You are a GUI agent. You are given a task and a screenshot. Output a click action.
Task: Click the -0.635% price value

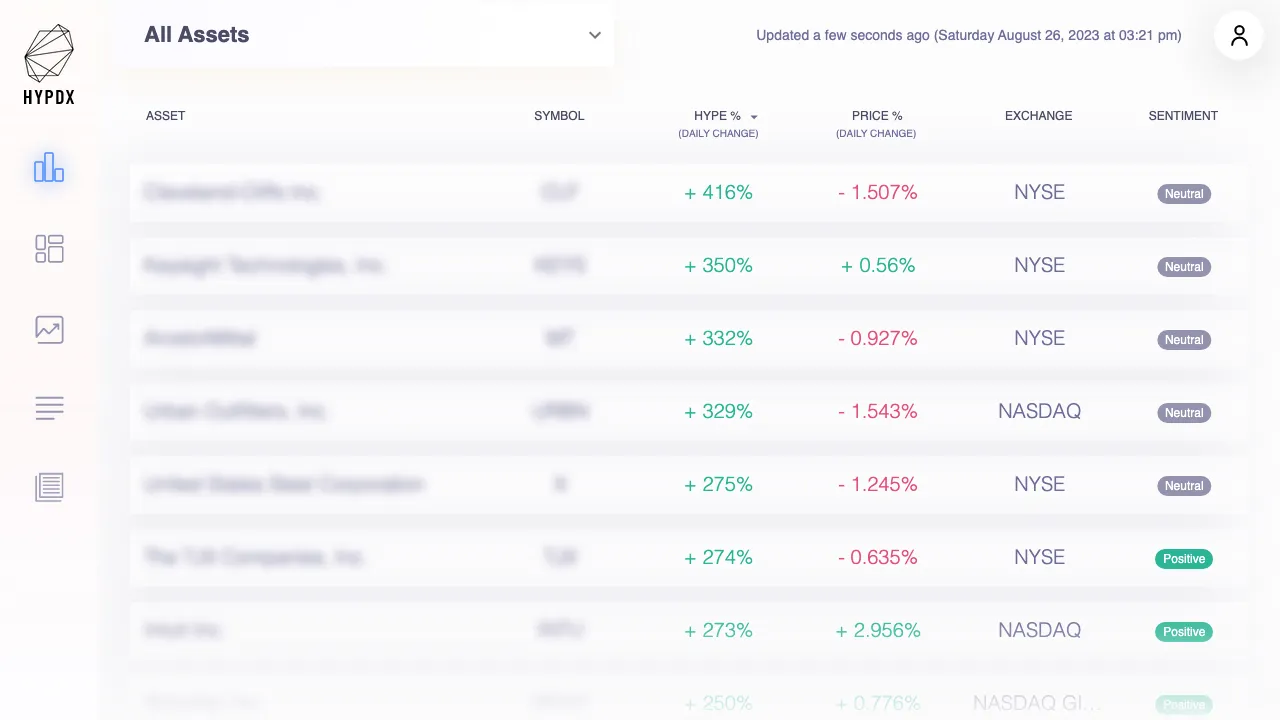click(x=877, y=557)
